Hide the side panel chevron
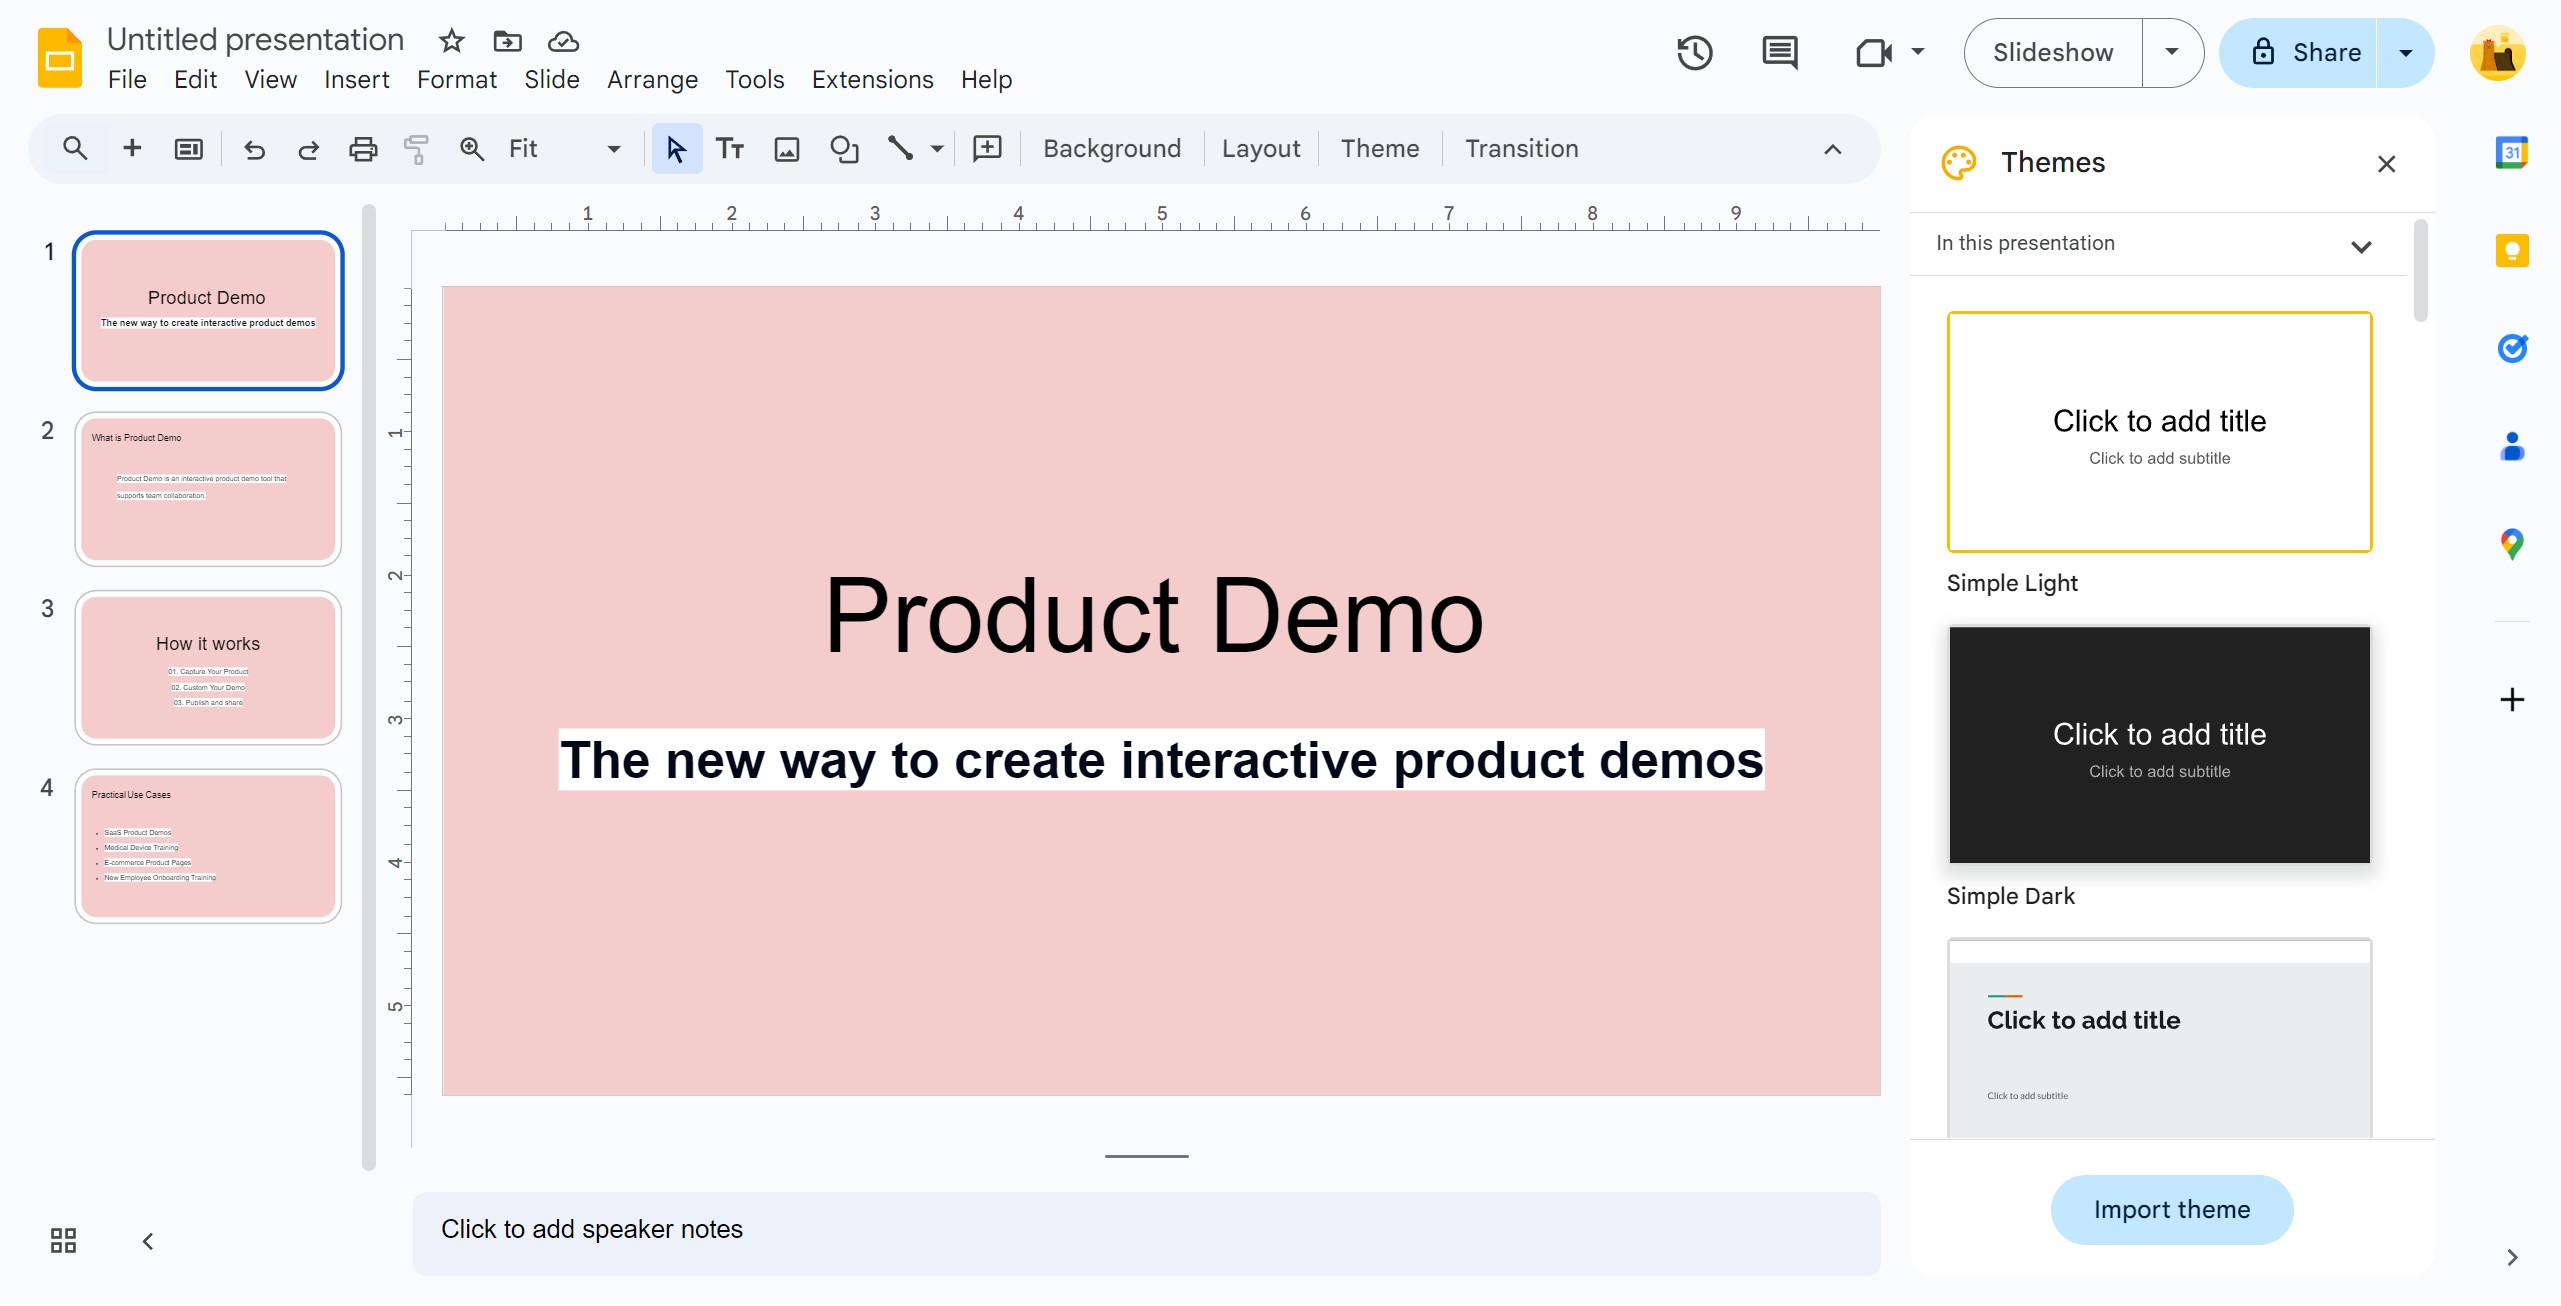The width and height of the screenshot is (2561, 1306). click(x=2511, y=1257)
